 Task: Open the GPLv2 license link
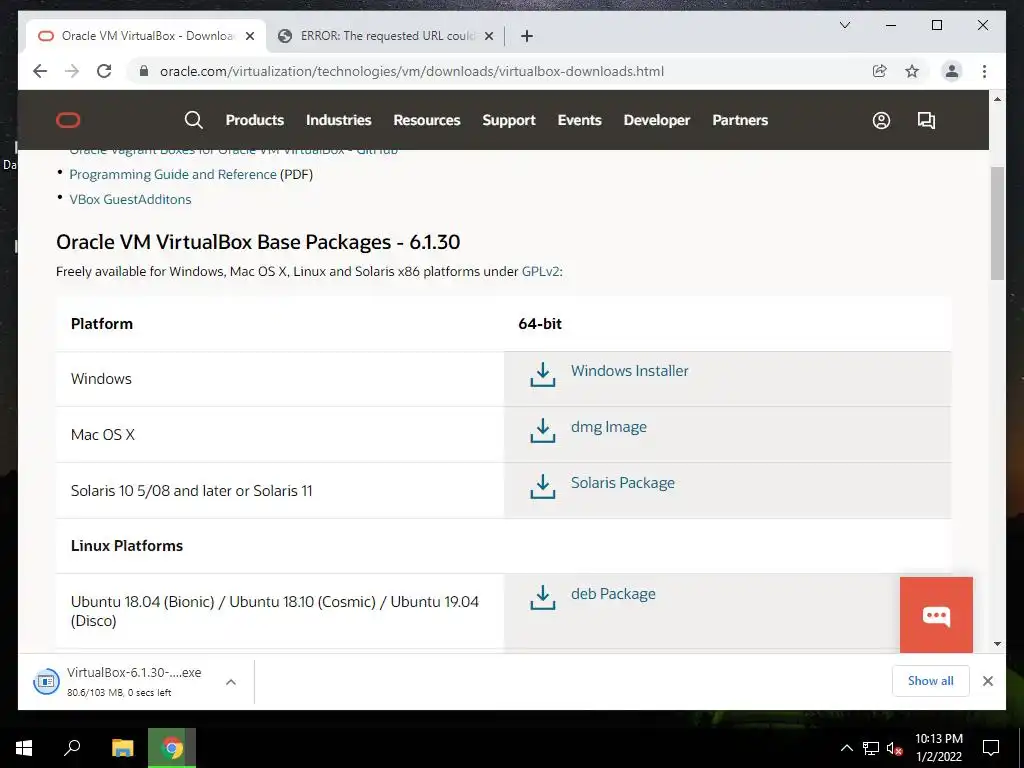tap(540, 272)
